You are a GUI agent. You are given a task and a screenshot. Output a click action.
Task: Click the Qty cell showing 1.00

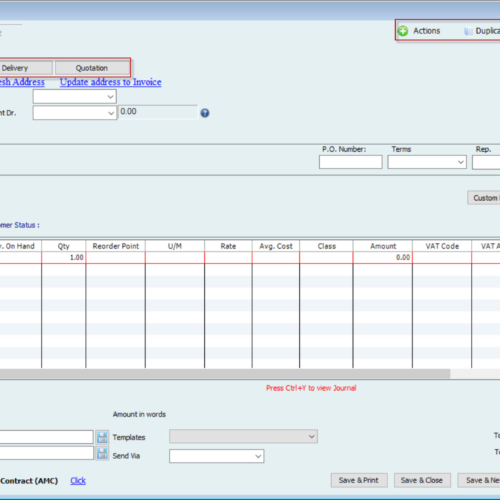[x=64, y=258]
